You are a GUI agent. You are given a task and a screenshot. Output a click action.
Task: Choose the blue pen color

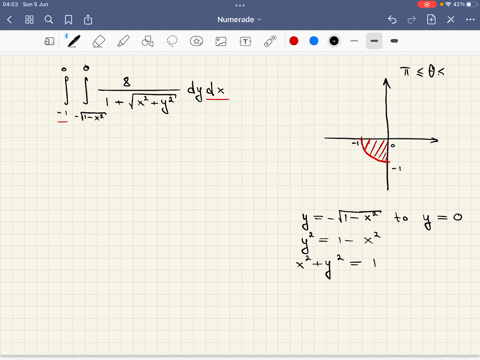pos(314,41)
